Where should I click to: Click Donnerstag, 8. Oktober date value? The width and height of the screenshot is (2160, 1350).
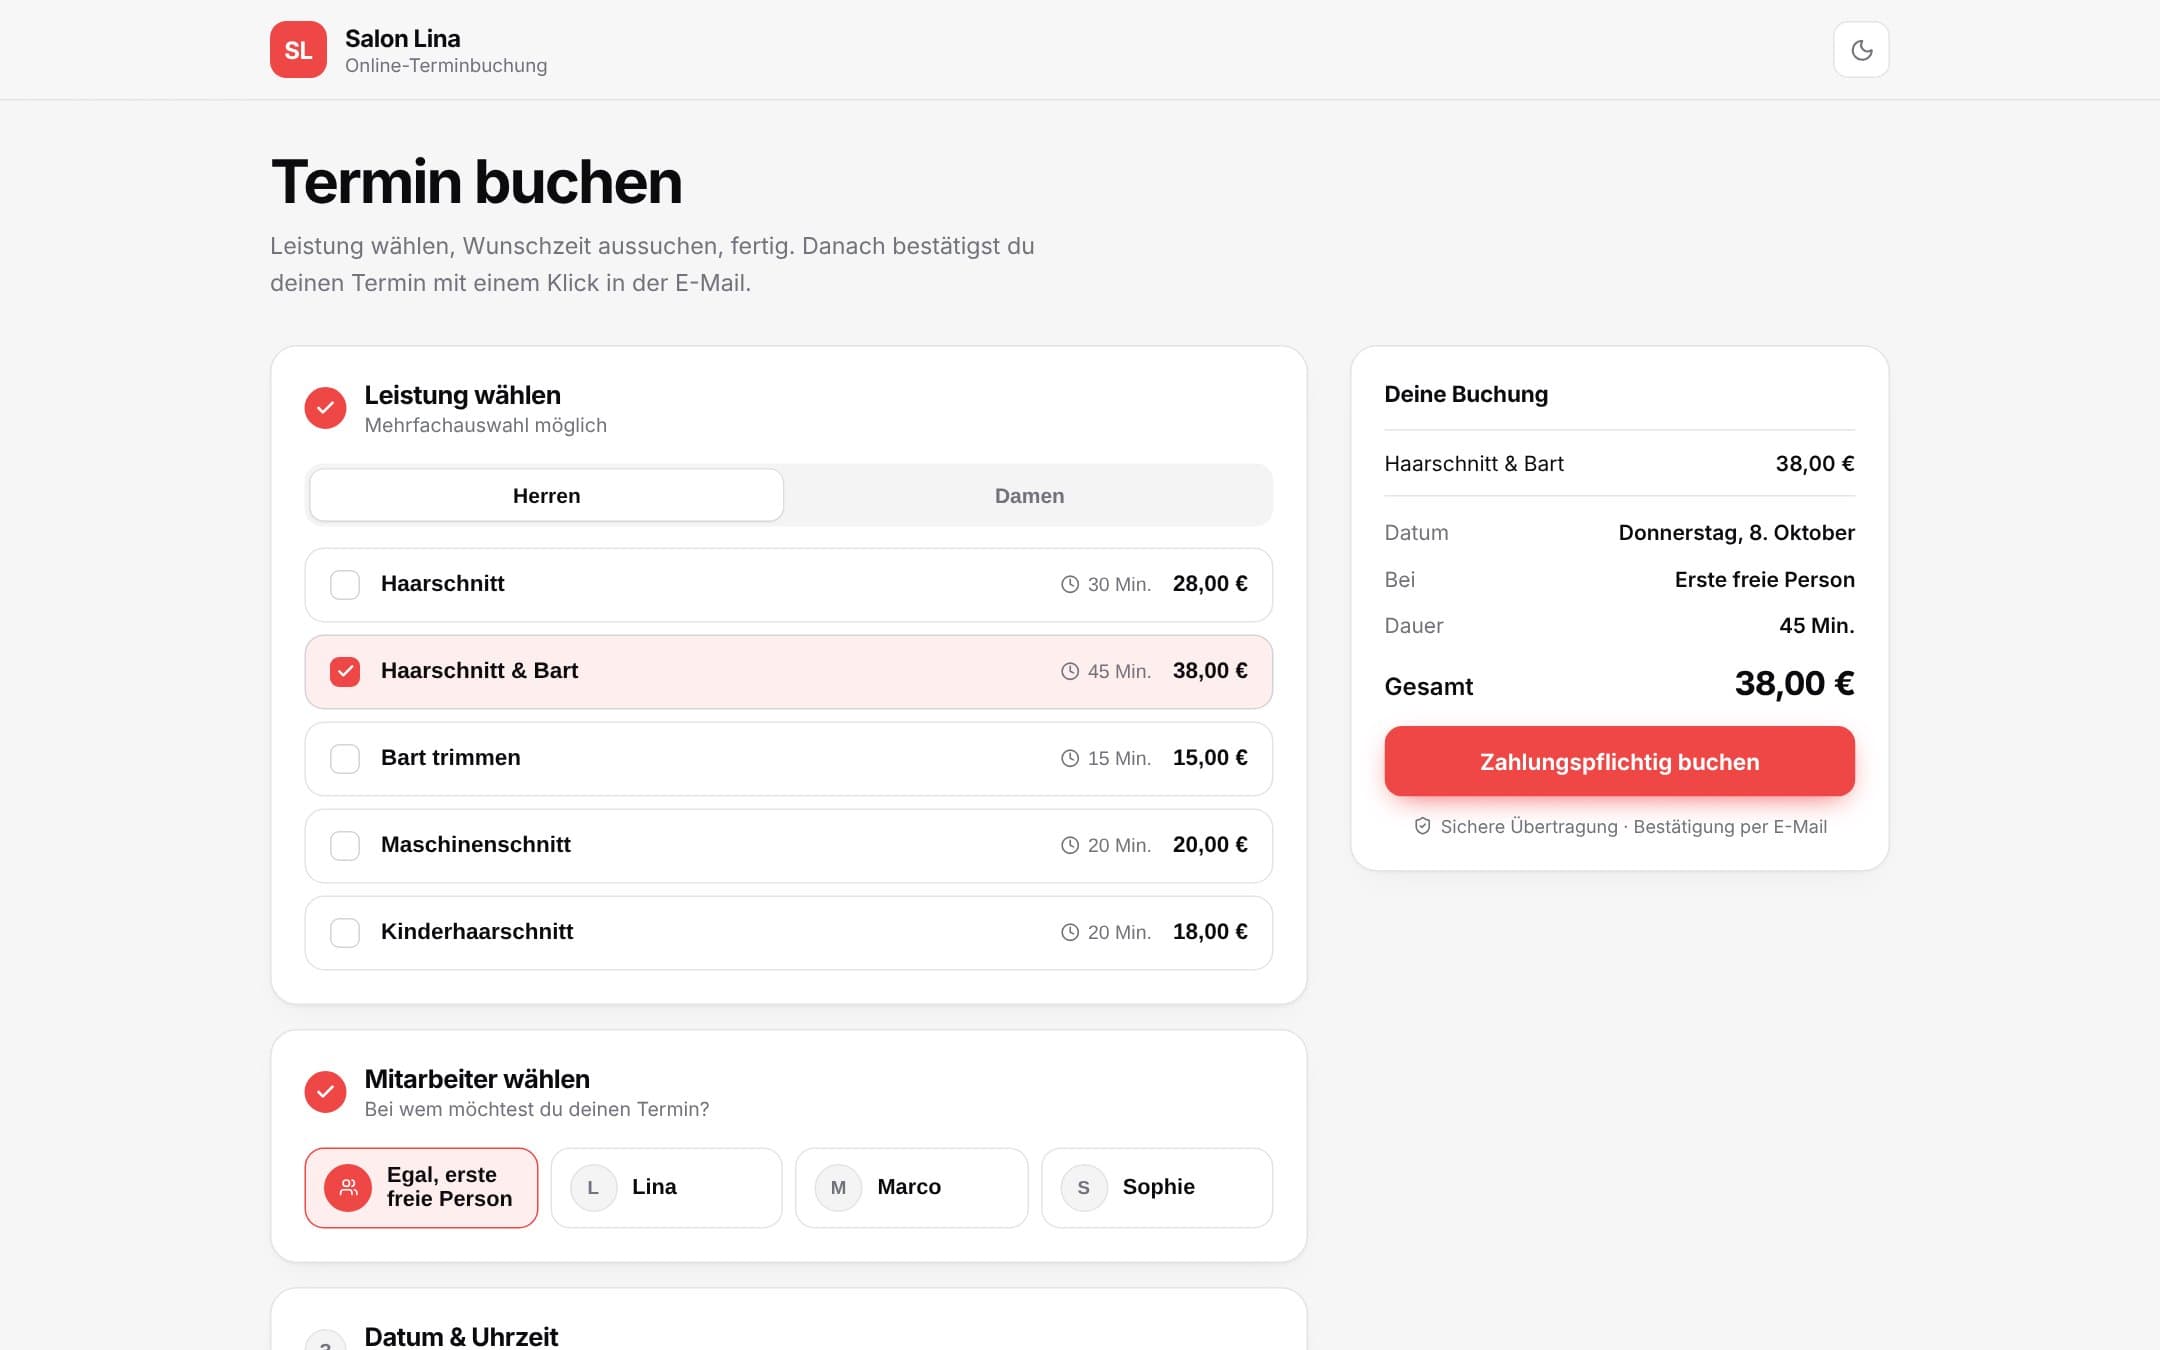tap(1736, 532)
